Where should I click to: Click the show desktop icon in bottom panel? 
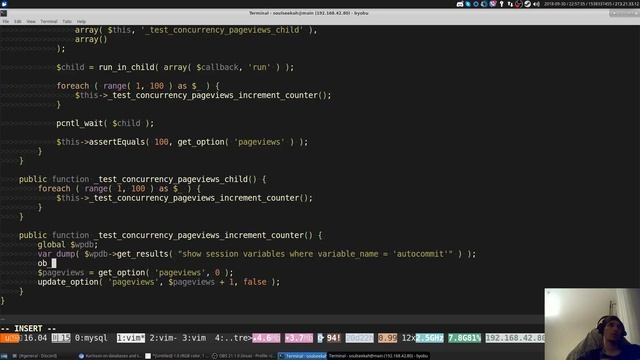4,356
